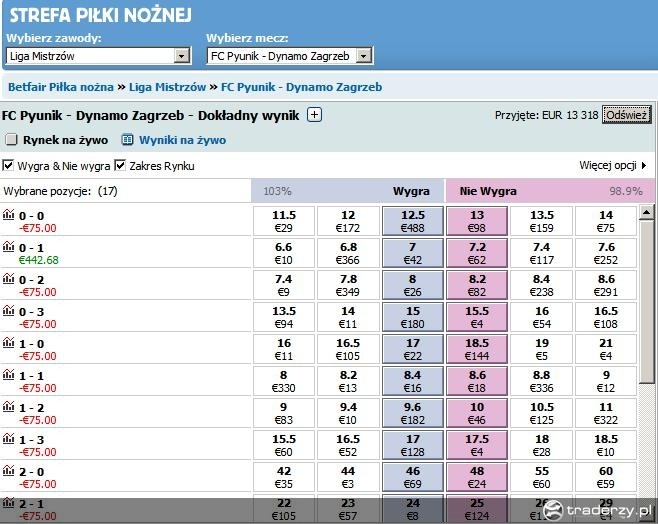
Task: Open the Wybierz mecz dropdown arrow
Action: 363,56
